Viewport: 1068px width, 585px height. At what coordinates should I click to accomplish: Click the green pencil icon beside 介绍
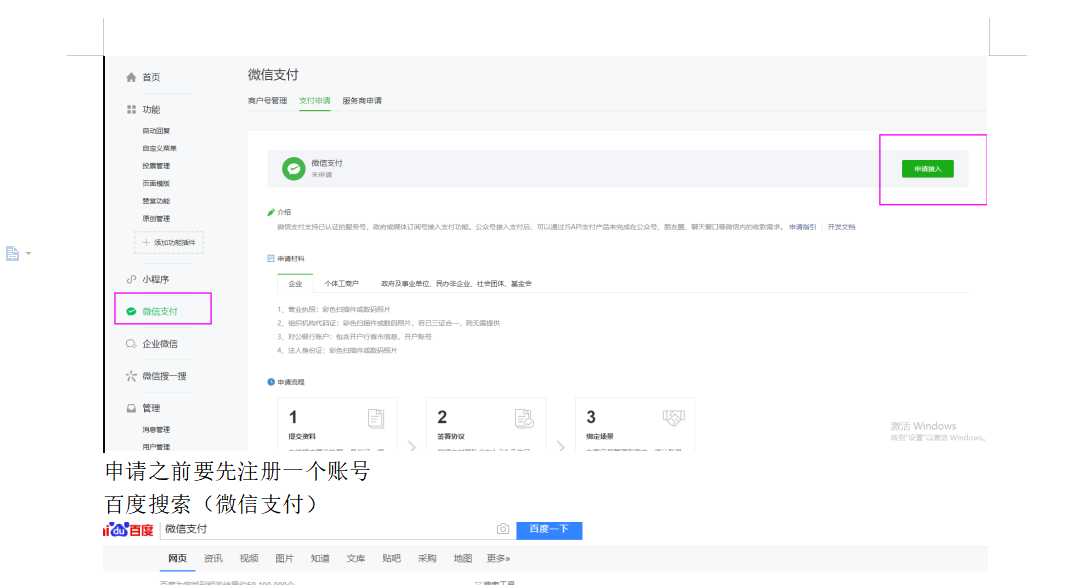271,212
